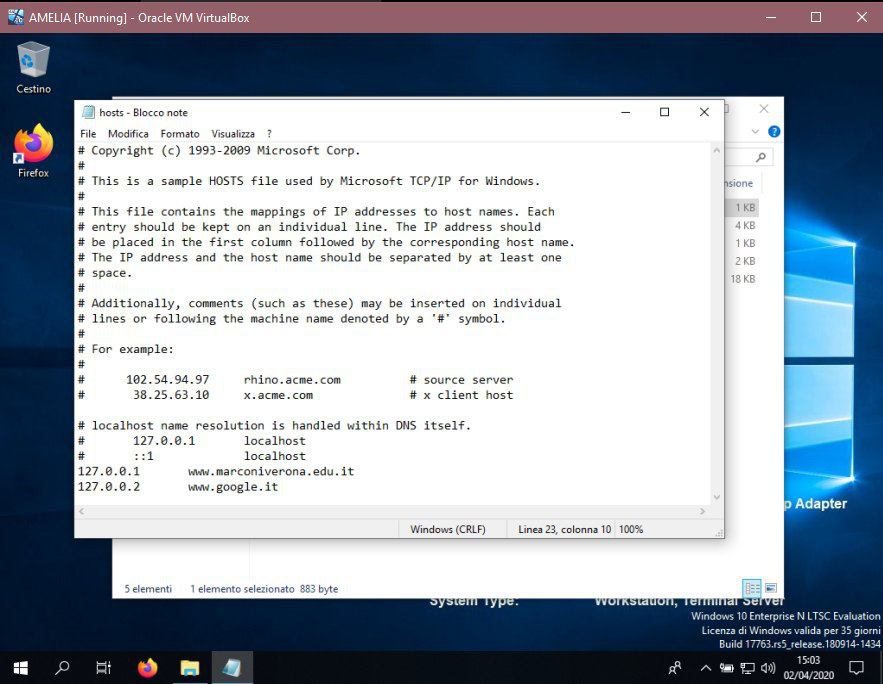Open the ? help menu
Screen dimensions: 883x684
pyautogui.click(x=269, y=134)
